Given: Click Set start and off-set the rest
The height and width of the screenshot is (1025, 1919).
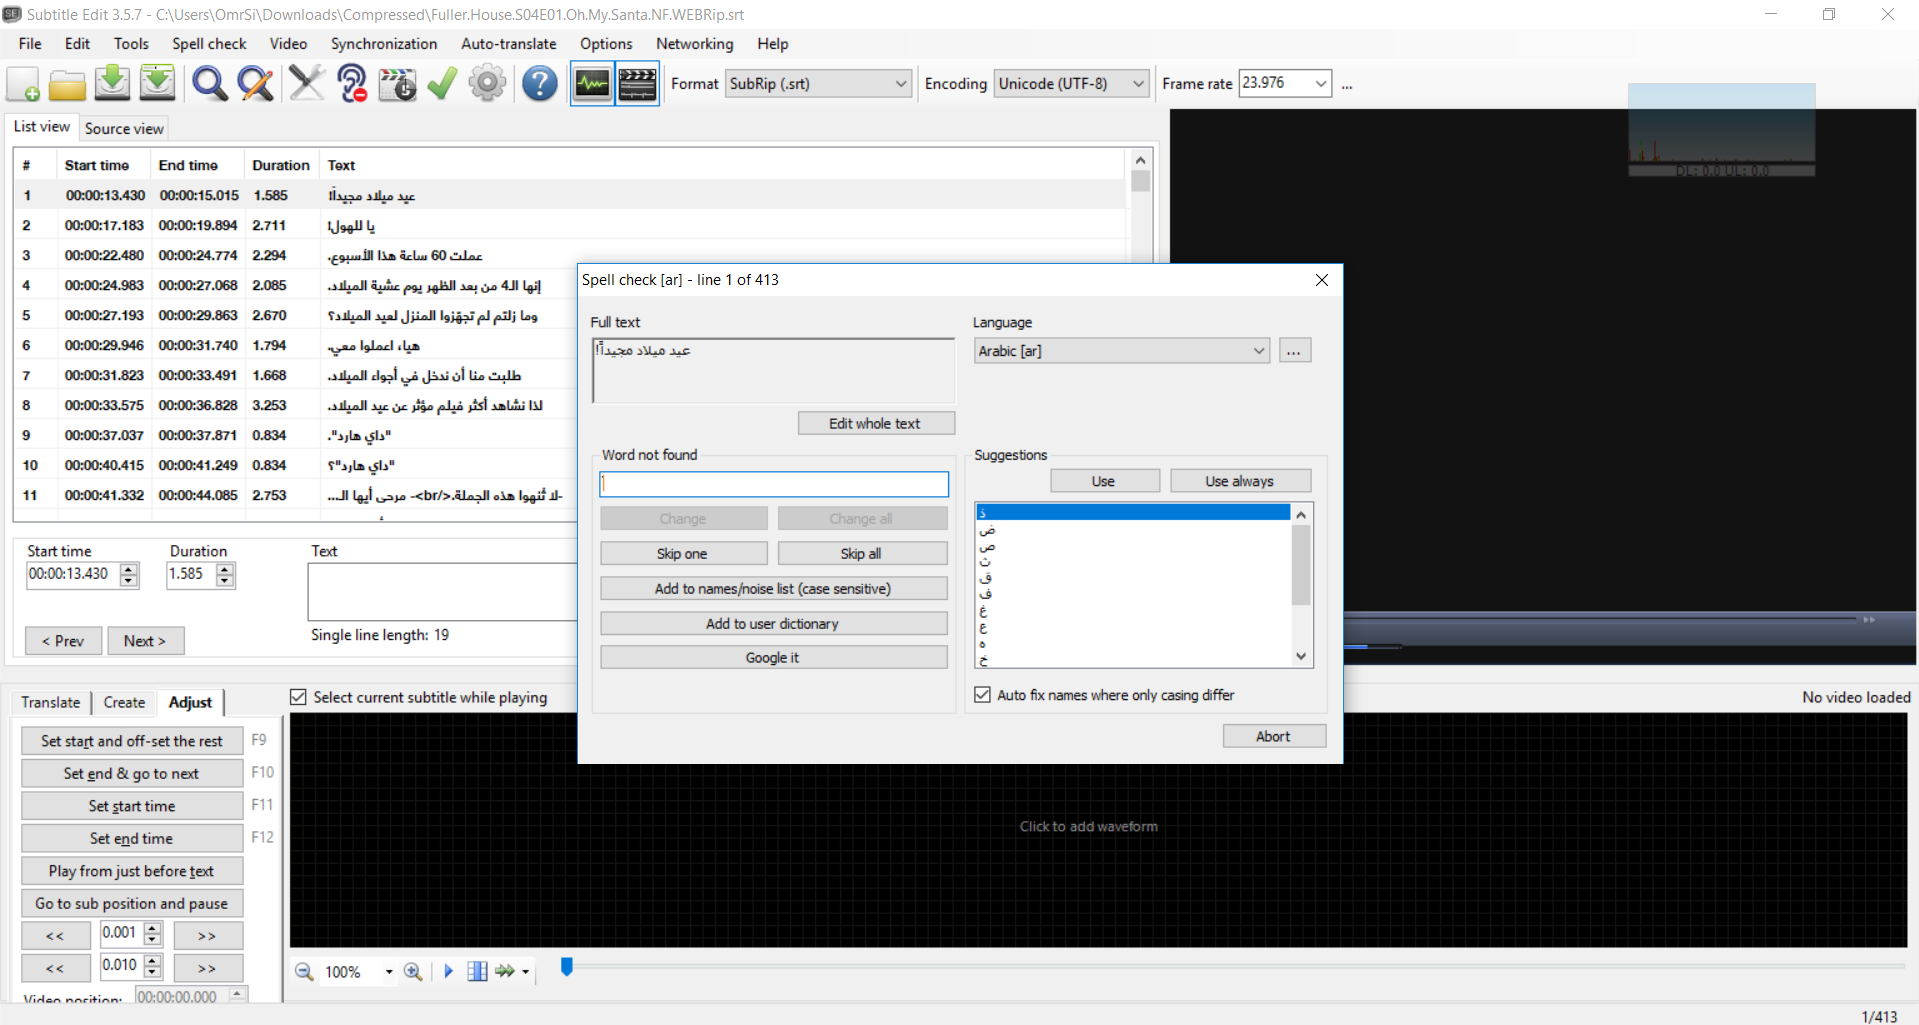Looking at the screenshot, I should tap(132, 741).
